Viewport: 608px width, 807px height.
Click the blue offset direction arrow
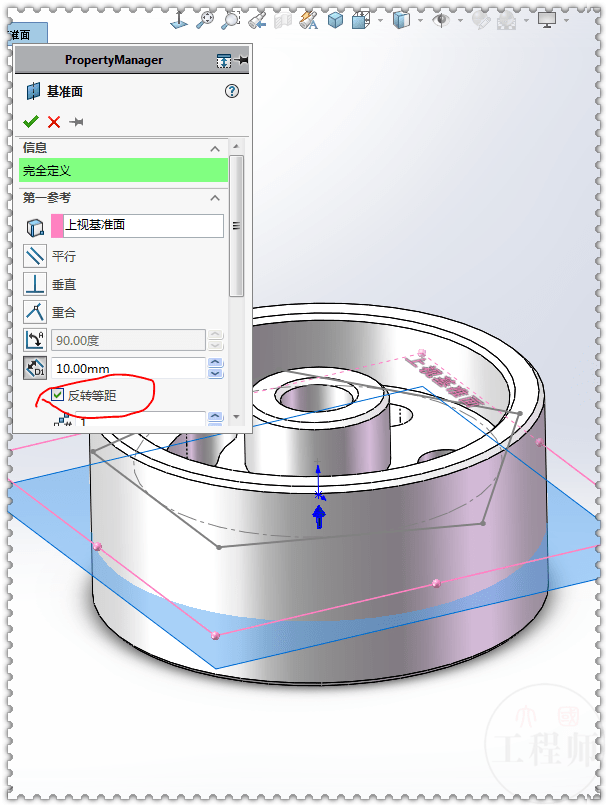coord(319,516)
